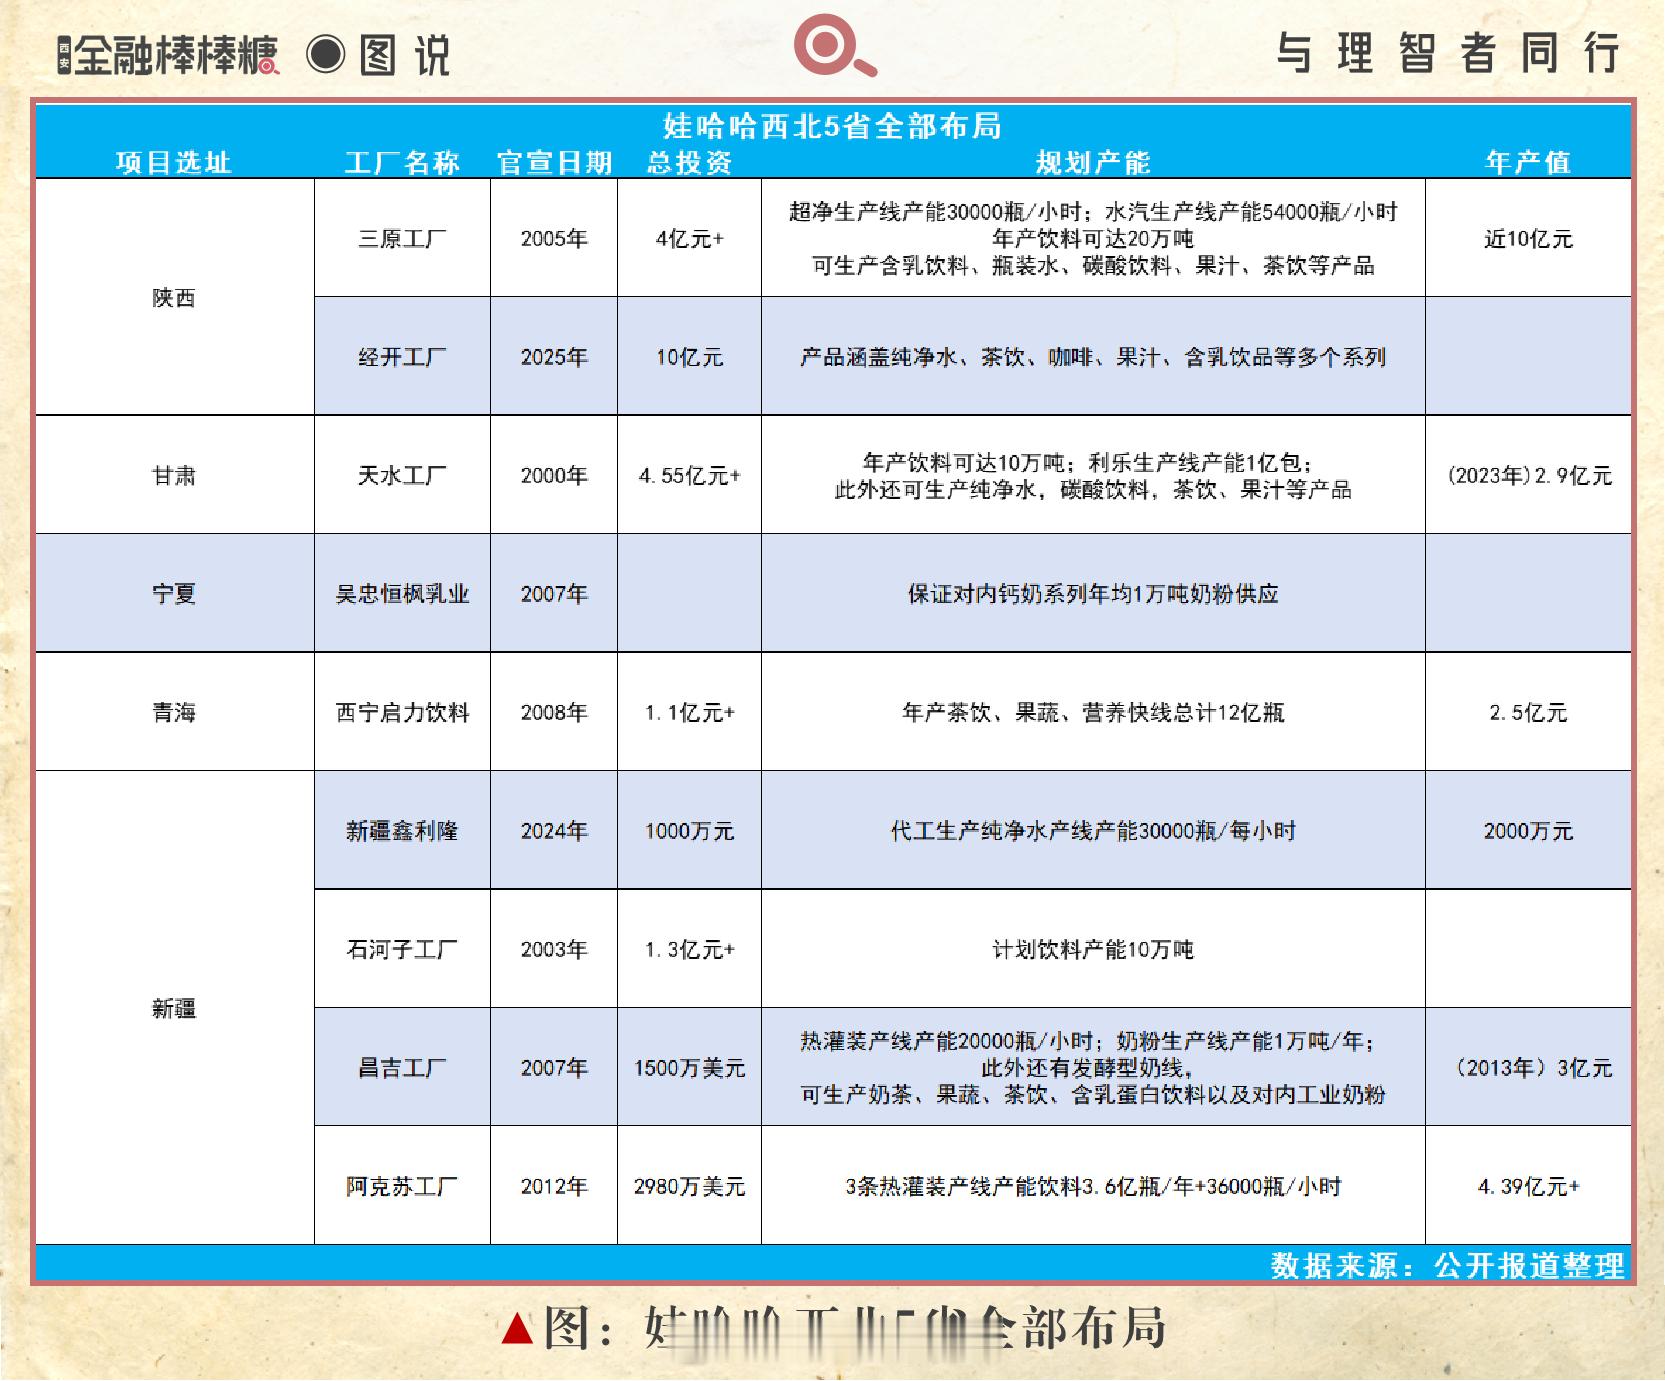Click the 近10亿元 annual output value

(1528, 239)
